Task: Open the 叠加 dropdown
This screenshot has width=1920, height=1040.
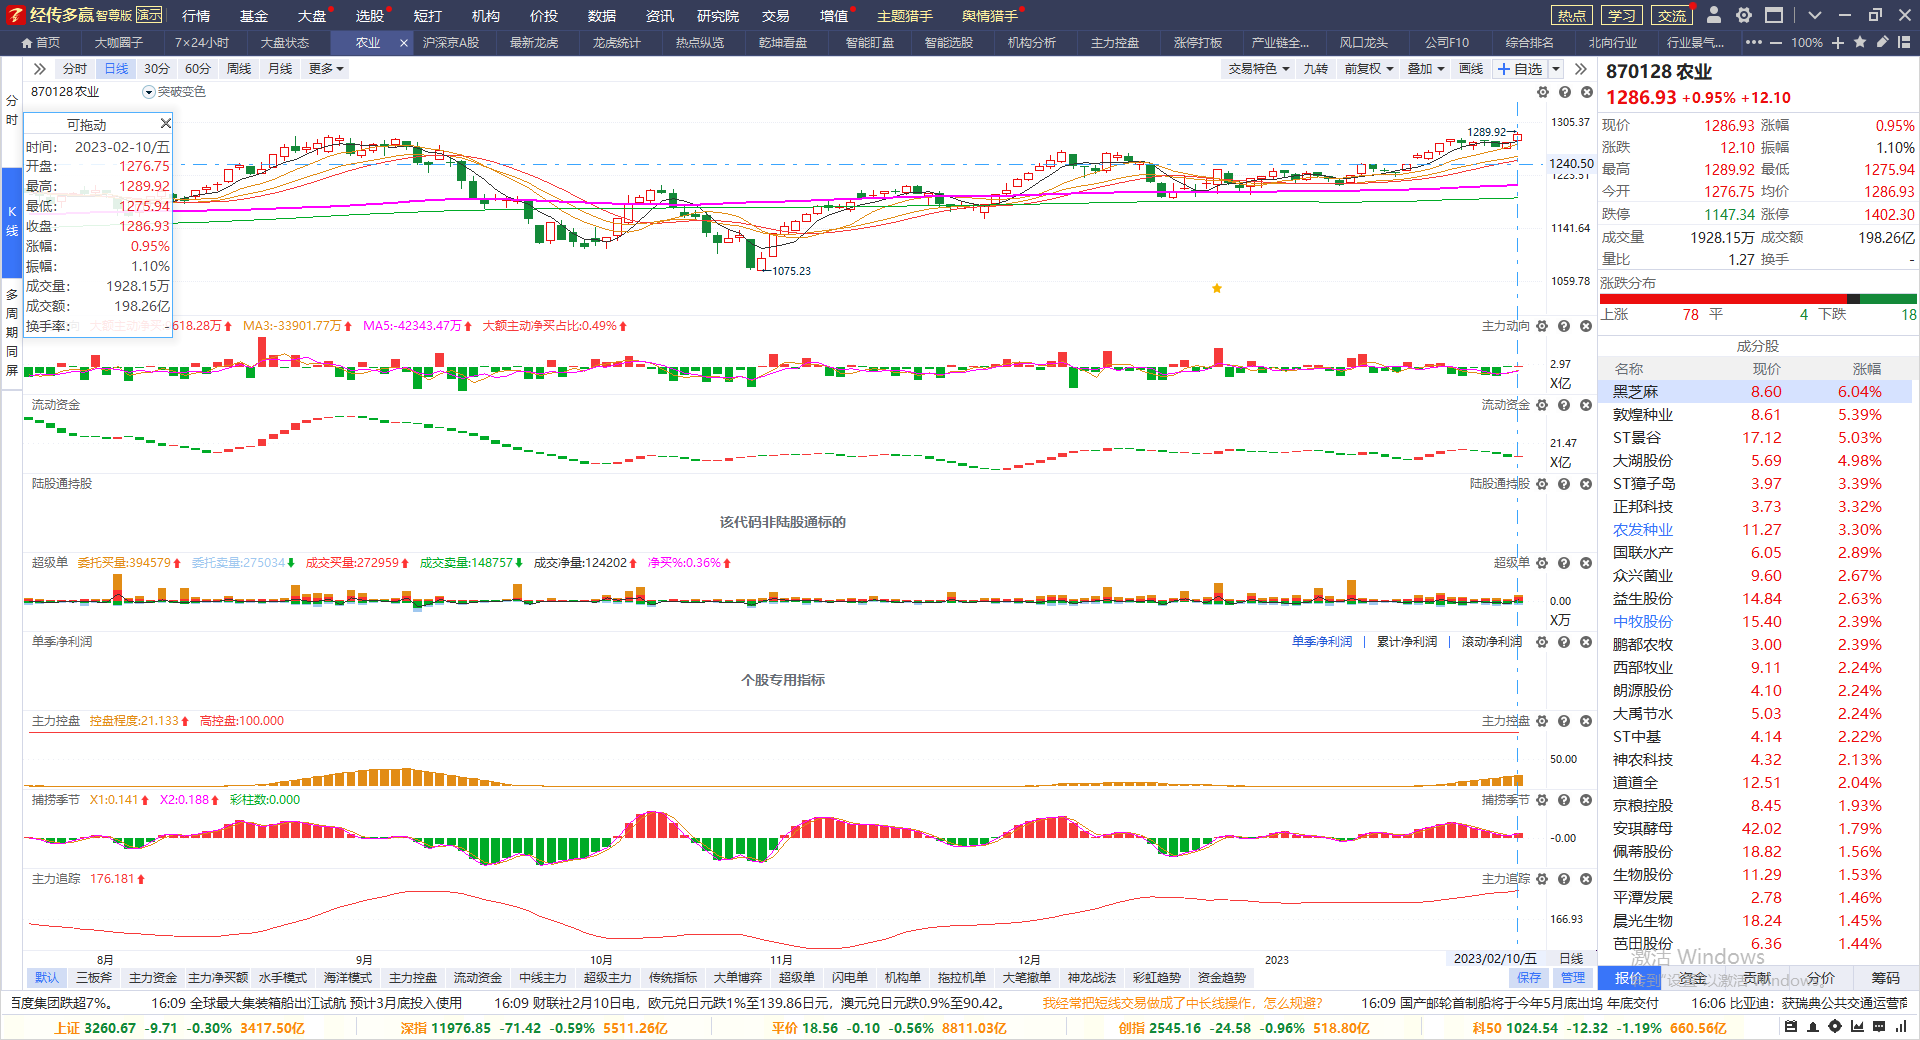Action: (x=1426, y=69)
